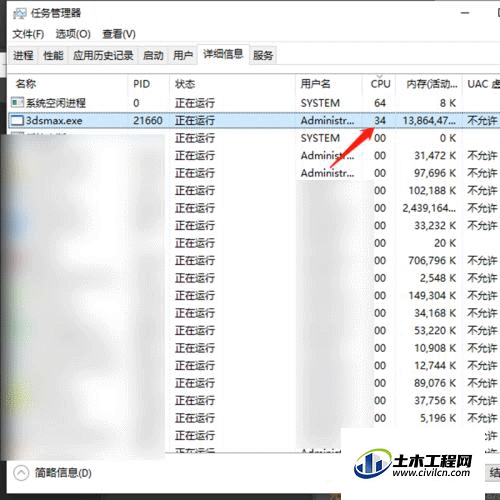Viewport: 500px width, 500px height.
Task: Click memory value 31,472 K
Action: (435, 155)
